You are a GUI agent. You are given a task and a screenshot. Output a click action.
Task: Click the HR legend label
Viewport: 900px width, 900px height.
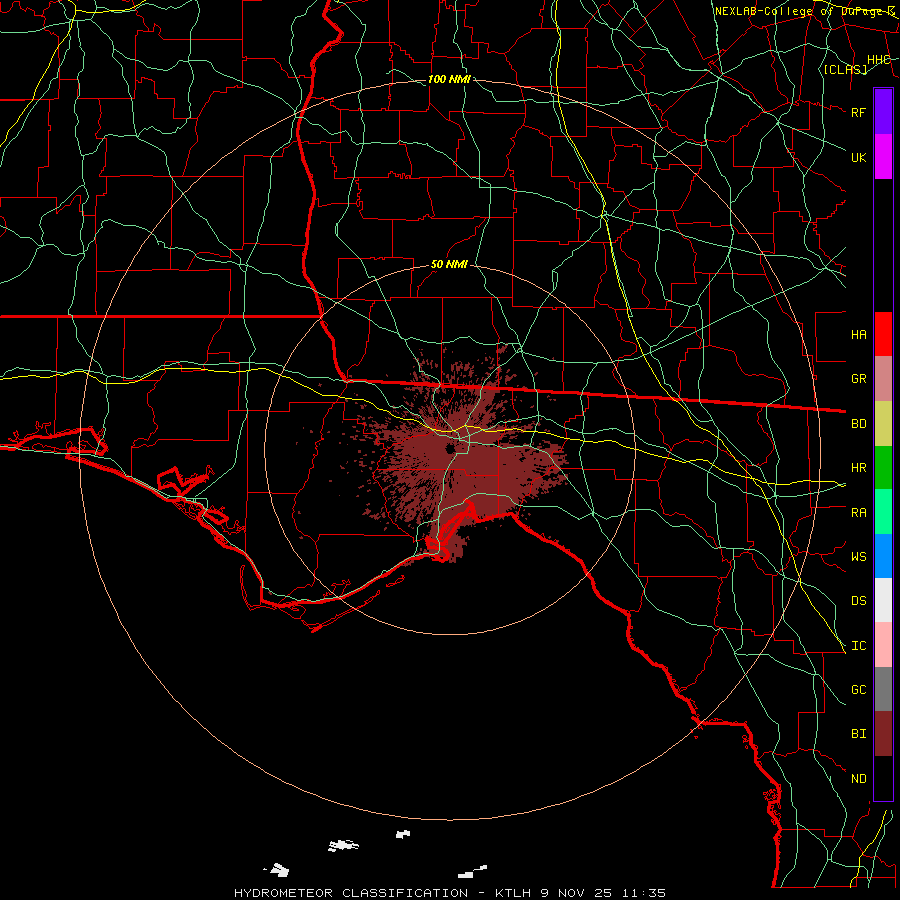coord(858,468)
